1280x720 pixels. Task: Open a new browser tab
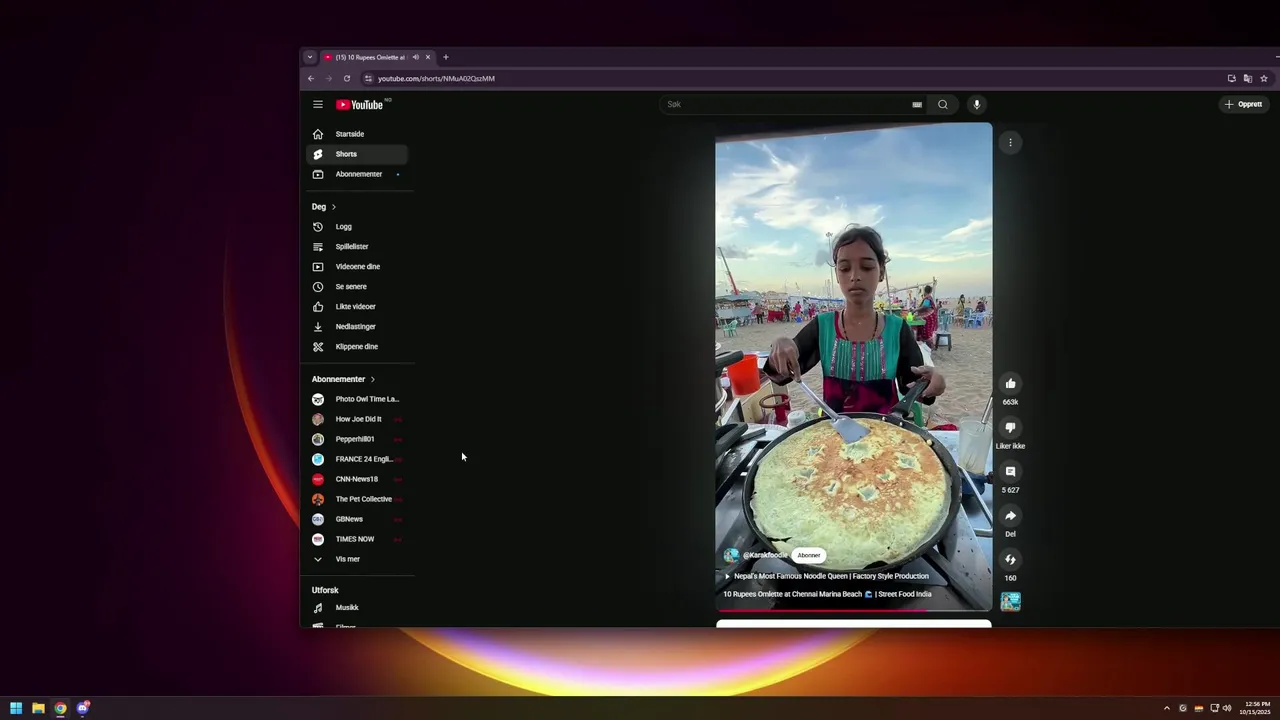coord(446,57)
